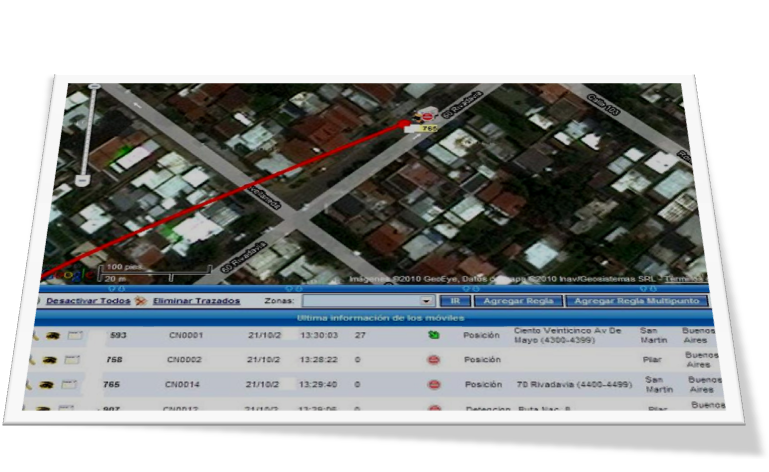Click address Ciento Veinticinco Av De Mayo
769x472 pixels.
(x=567, y=335)
